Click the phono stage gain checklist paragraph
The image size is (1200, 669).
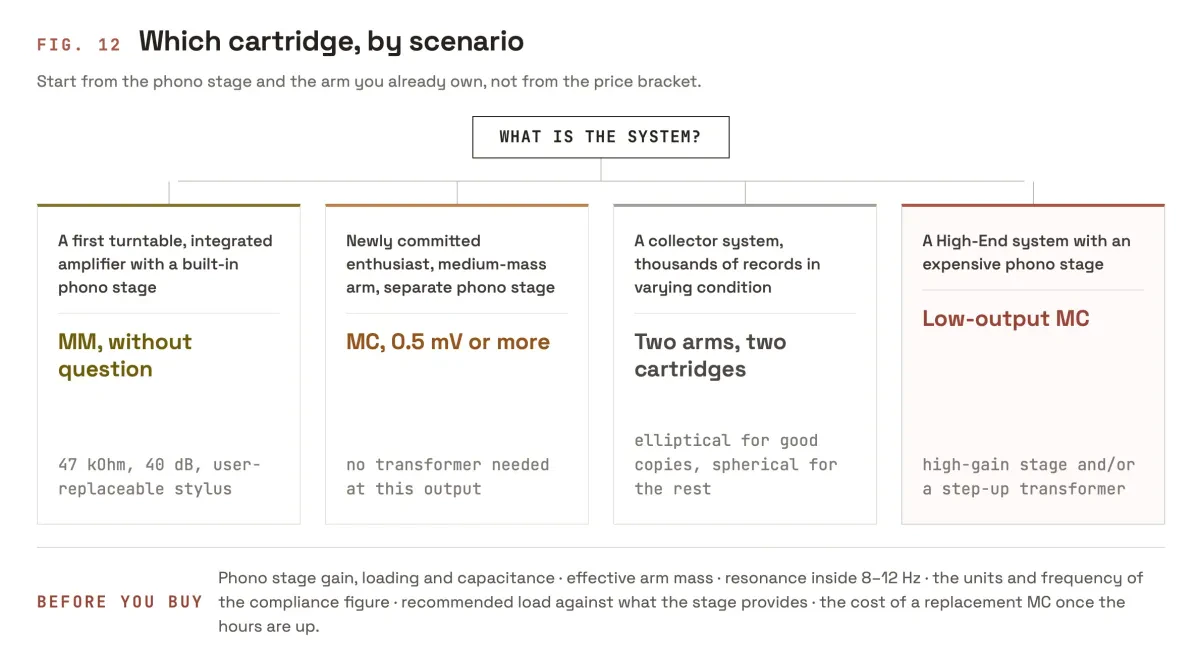tap(681, 602)
